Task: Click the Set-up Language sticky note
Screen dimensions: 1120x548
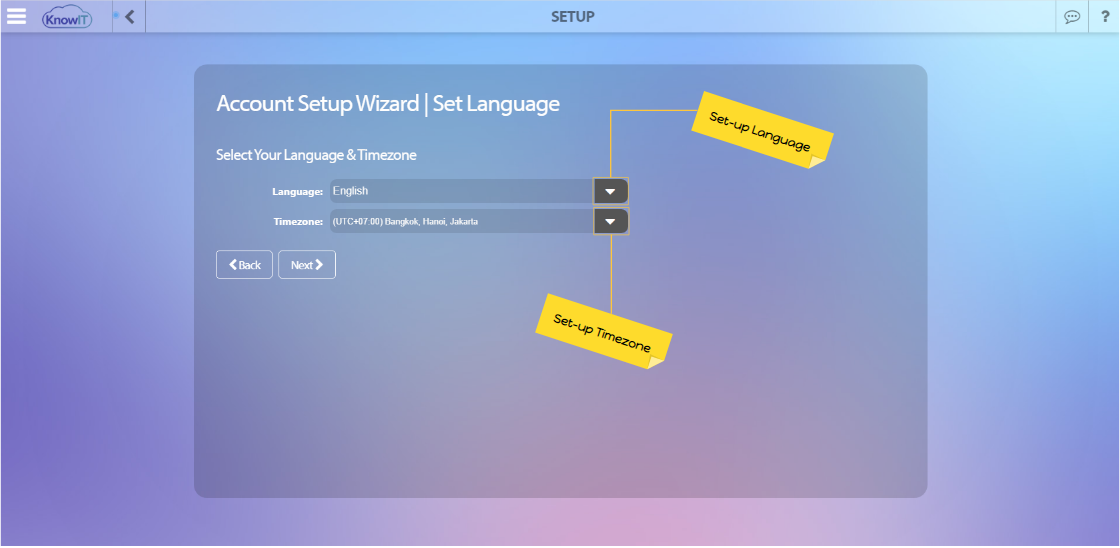Action: tap(762, 130)
